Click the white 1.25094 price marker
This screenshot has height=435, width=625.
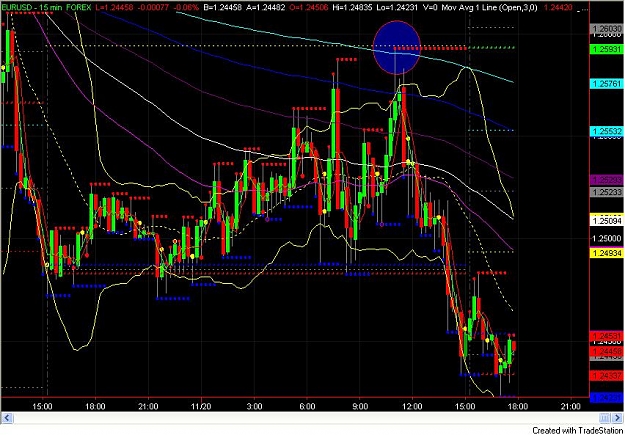click(605, 220)
